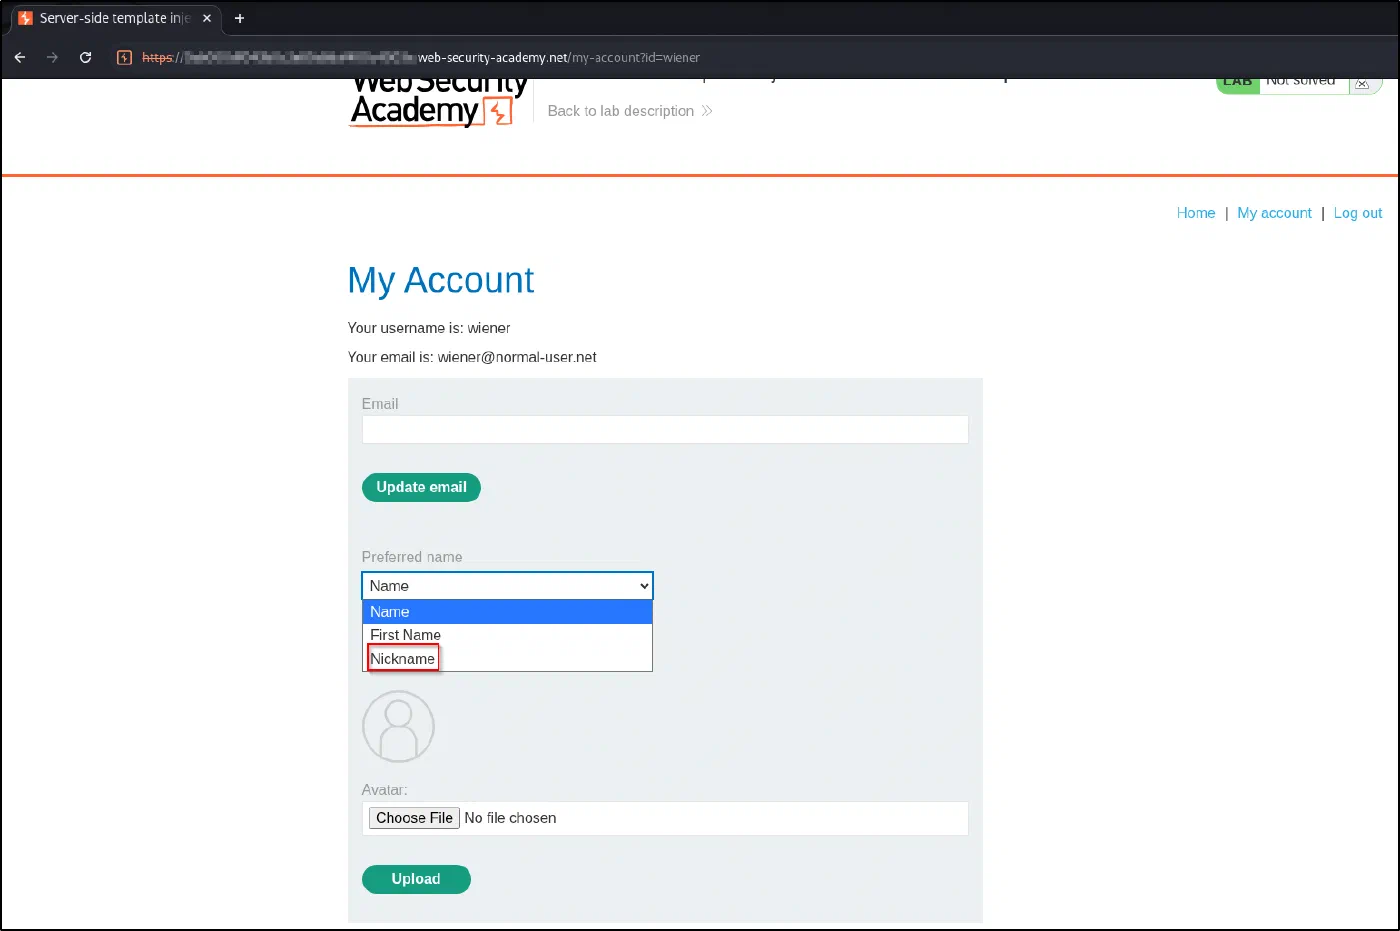Click the default avatar image

tap(398, 727)
